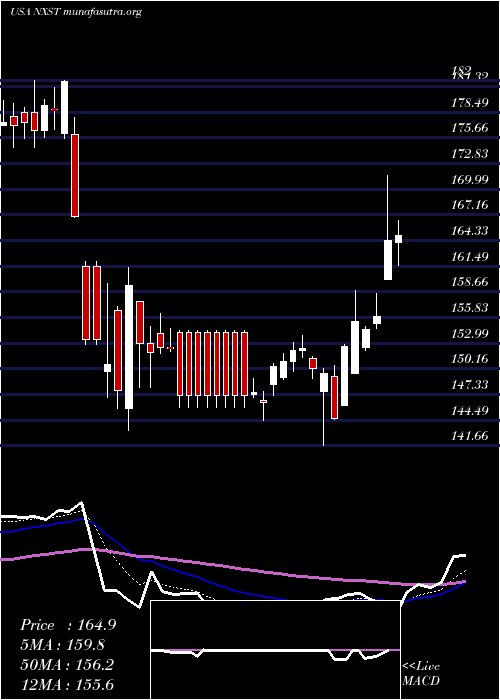The height and width of the screenshot is (700, 500).
Task: Click the '5MA : 159.8' readout
Action: click(64, 645)
